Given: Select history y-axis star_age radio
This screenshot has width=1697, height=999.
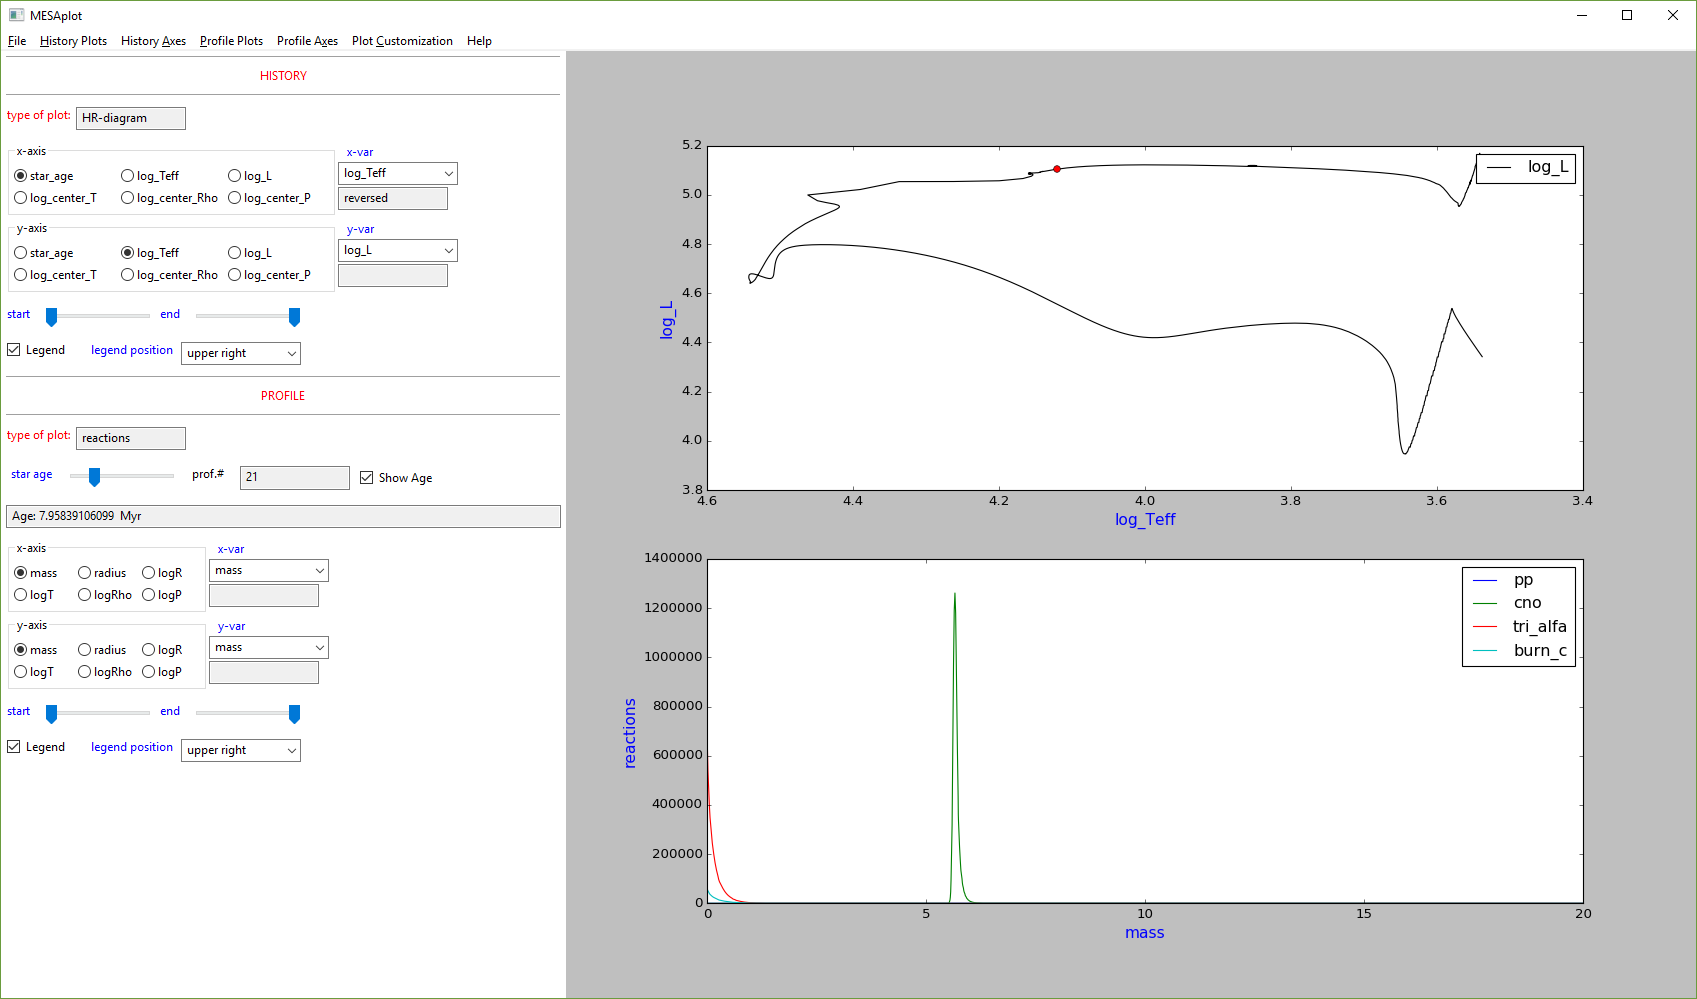Looking at the screenshot, I should coord(20,253).
